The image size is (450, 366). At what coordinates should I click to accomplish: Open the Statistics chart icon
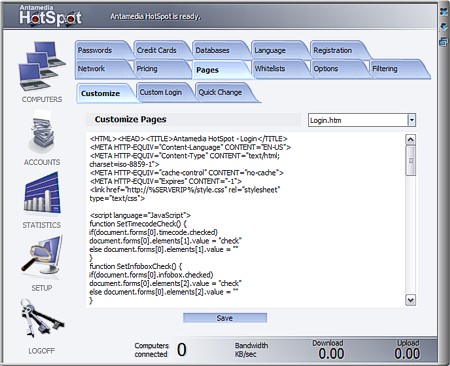tap(42, 193)
